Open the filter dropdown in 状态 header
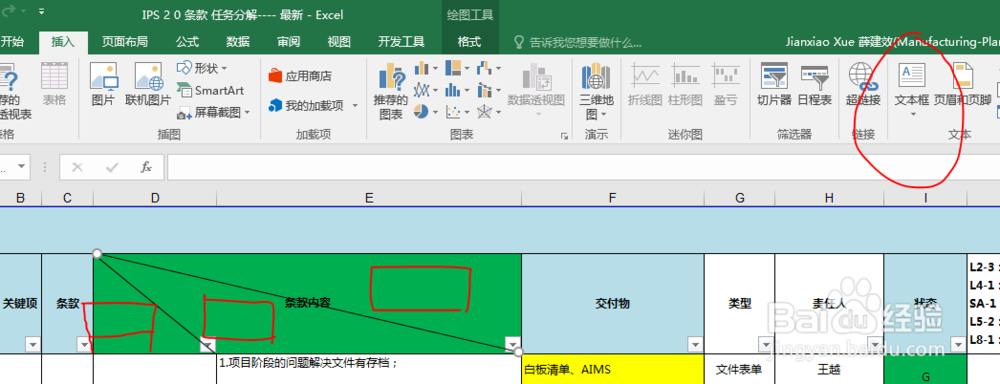The image size is (1000, 384). (x=957, y=344)
